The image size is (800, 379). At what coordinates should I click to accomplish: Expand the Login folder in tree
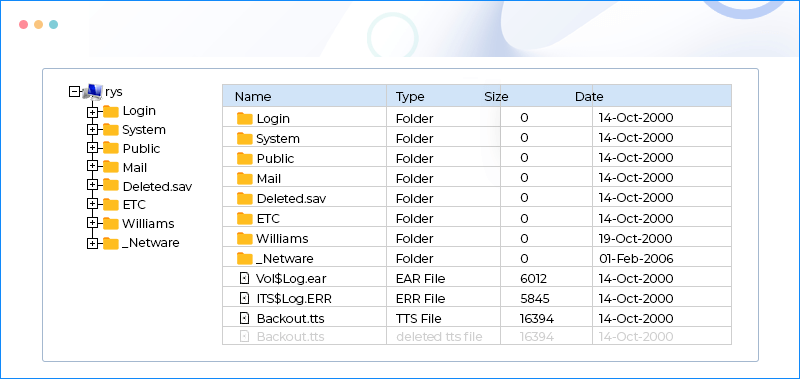pos(92,111)
